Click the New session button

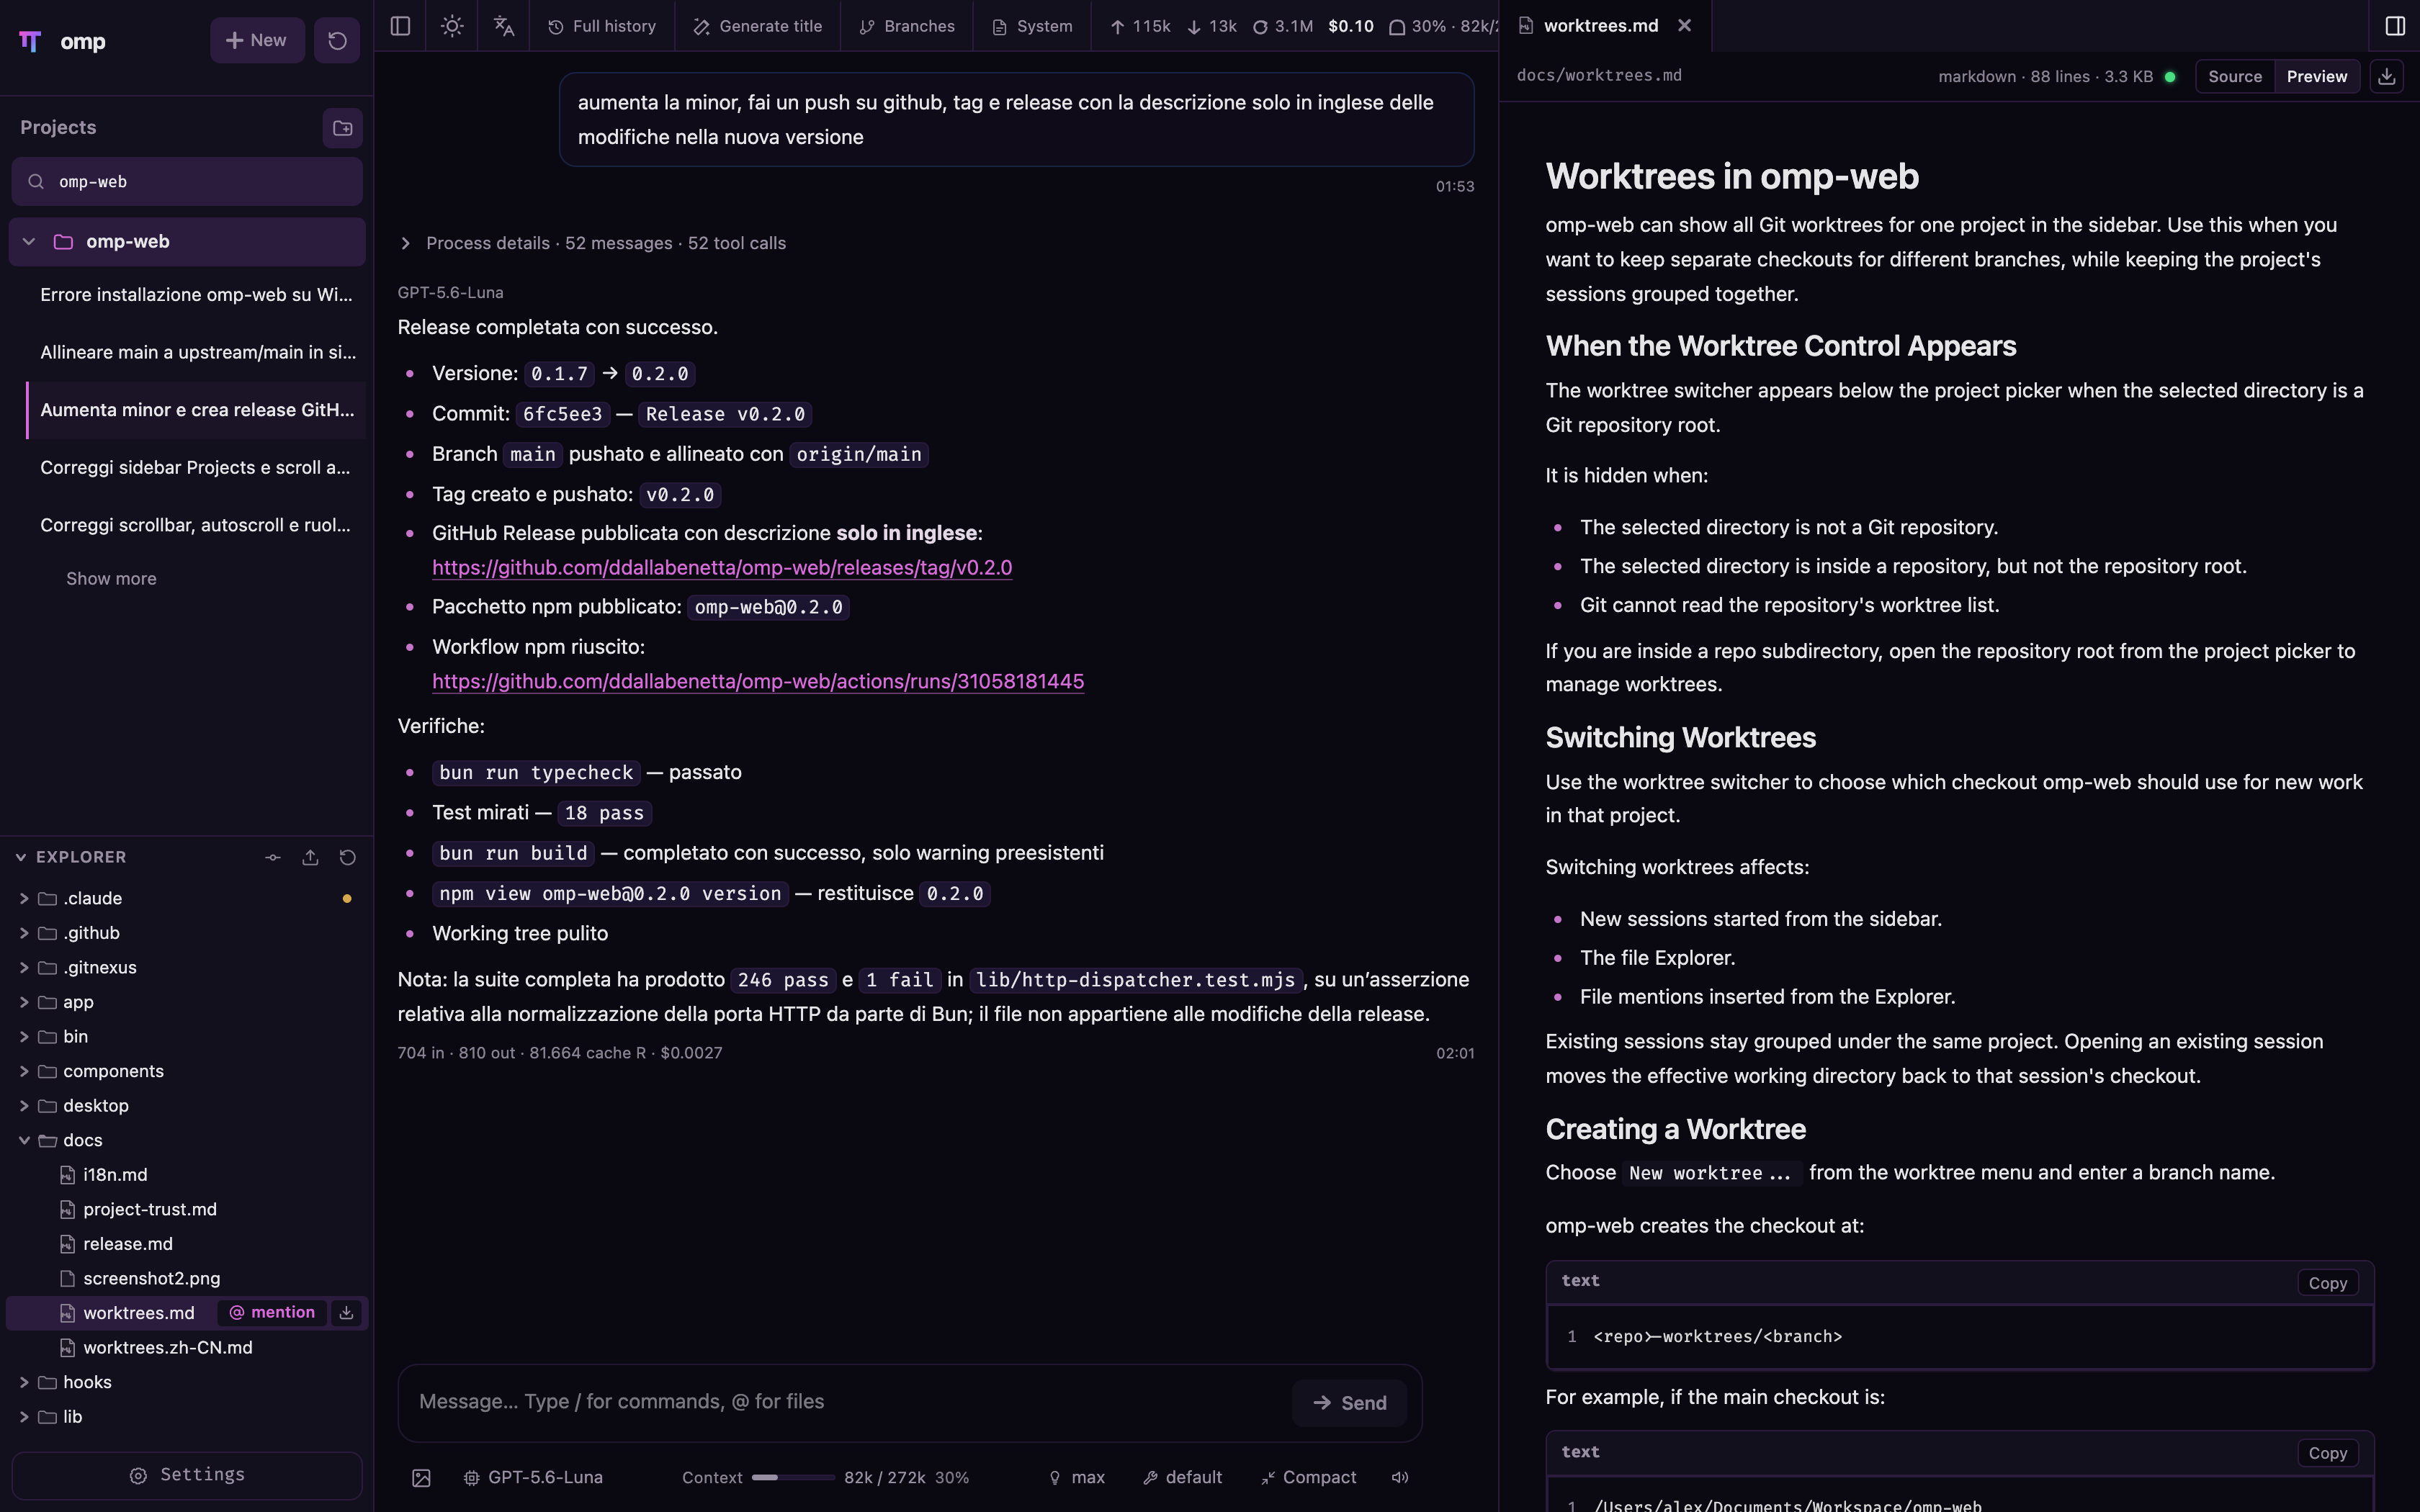point(257,41)
